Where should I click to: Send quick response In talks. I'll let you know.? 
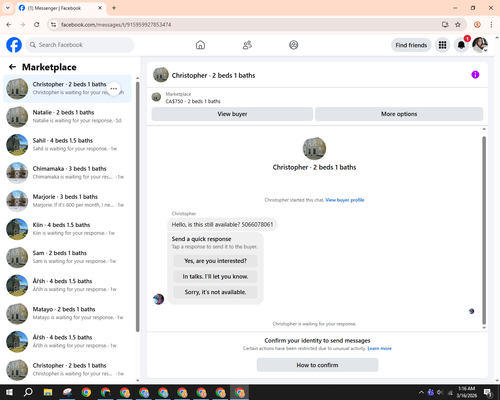215,276
